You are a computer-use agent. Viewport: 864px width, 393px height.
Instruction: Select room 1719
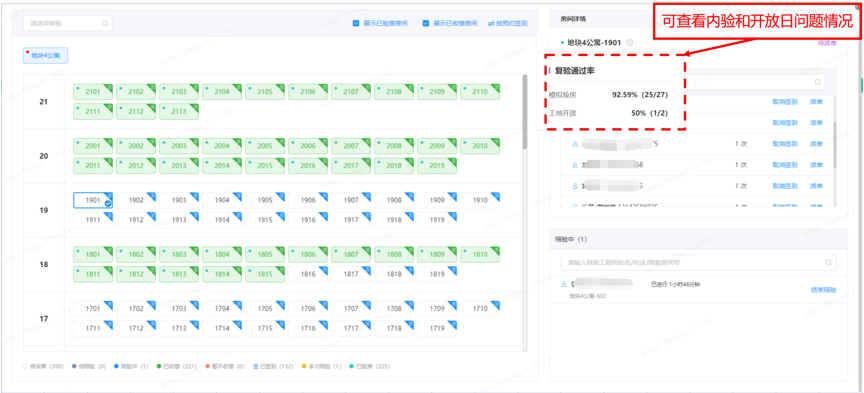pos(437,329)
